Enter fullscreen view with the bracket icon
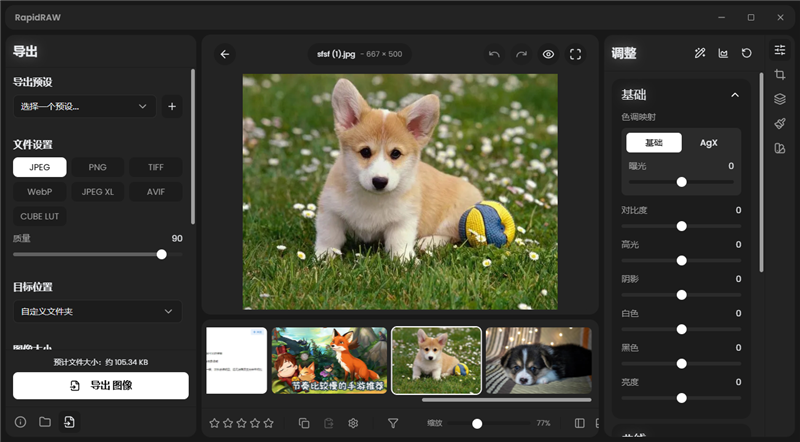Image resolution: width=800 pixels, height=442 pixels. 576,54
